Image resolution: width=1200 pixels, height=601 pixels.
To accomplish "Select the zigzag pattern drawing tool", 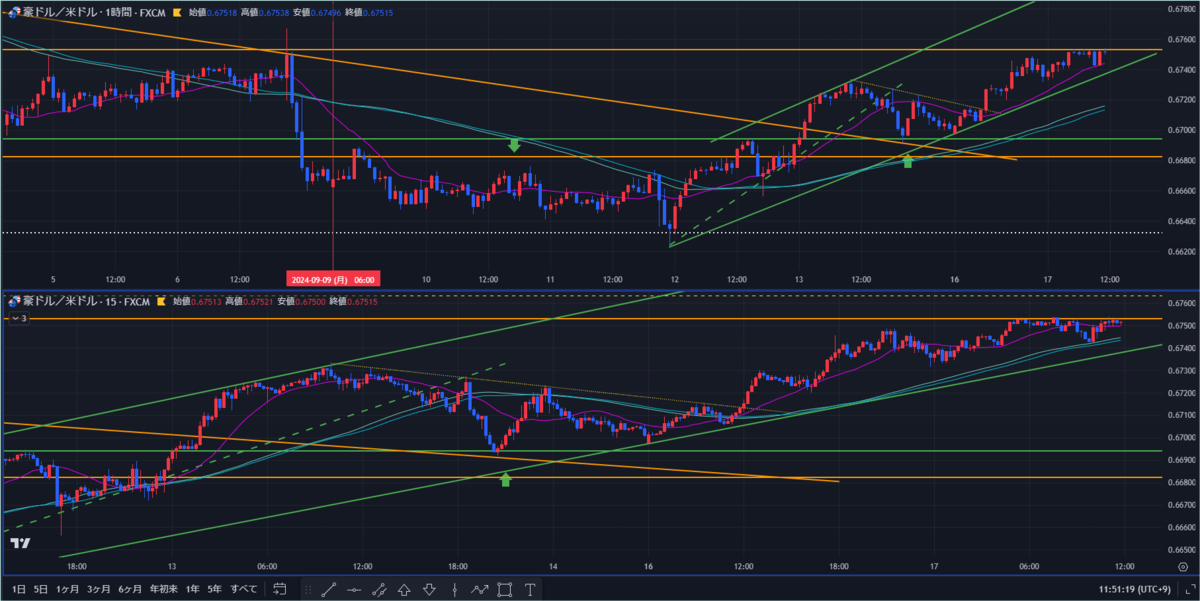I will (480, 590).
